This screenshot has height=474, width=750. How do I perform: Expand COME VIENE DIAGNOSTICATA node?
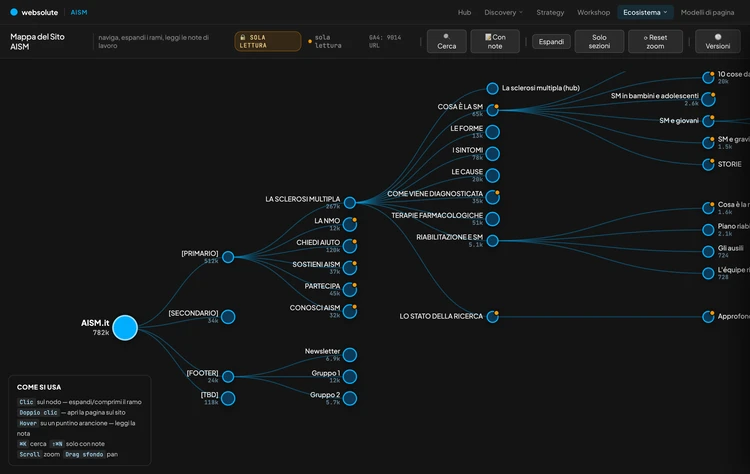493,197
